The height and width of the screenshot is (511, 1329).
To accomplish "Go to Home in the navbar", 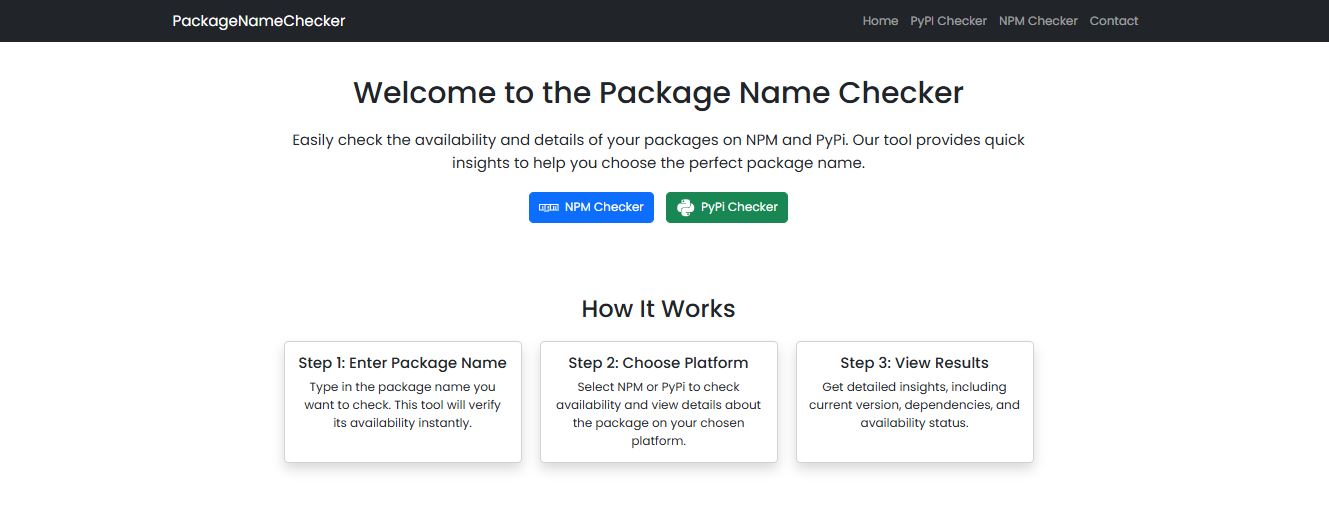I will [880, 21].
